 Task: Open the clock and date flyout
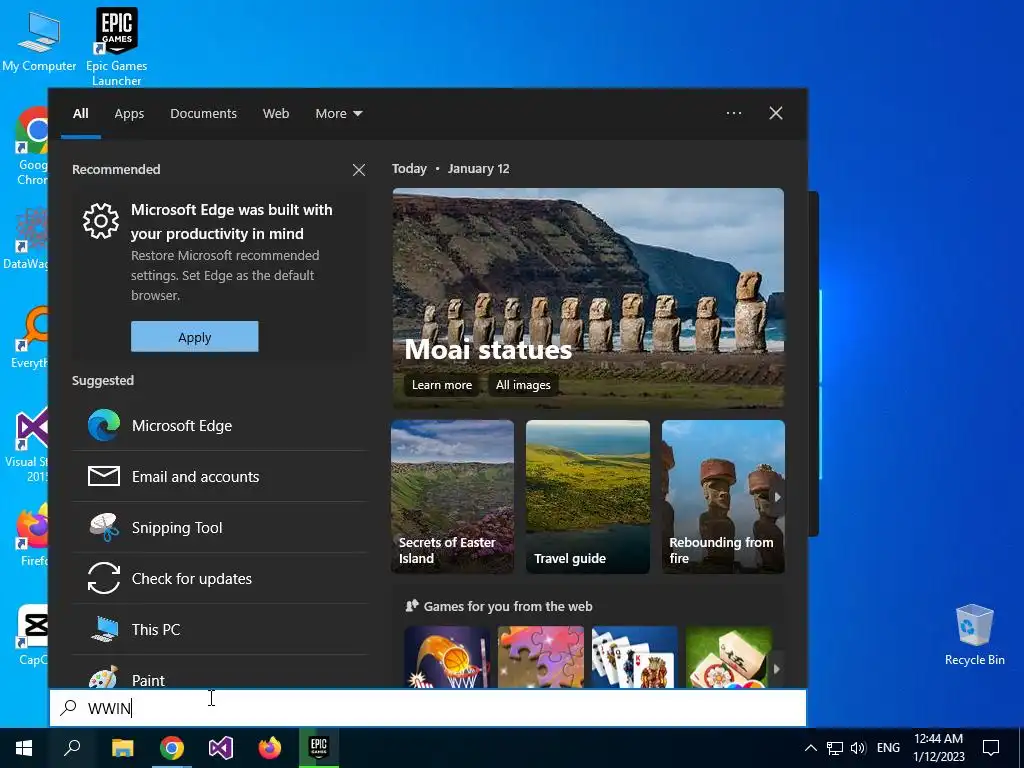tap(938, 748)
